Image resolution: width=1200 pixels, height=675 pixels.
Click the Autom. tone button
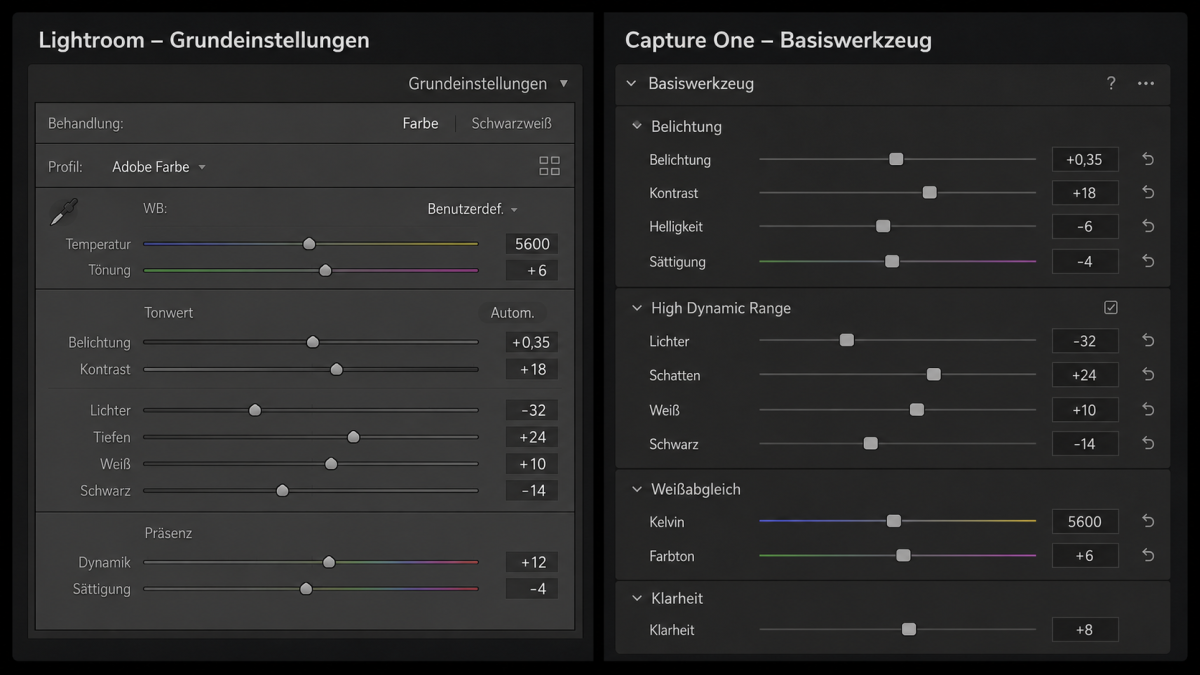coord(513,313)
